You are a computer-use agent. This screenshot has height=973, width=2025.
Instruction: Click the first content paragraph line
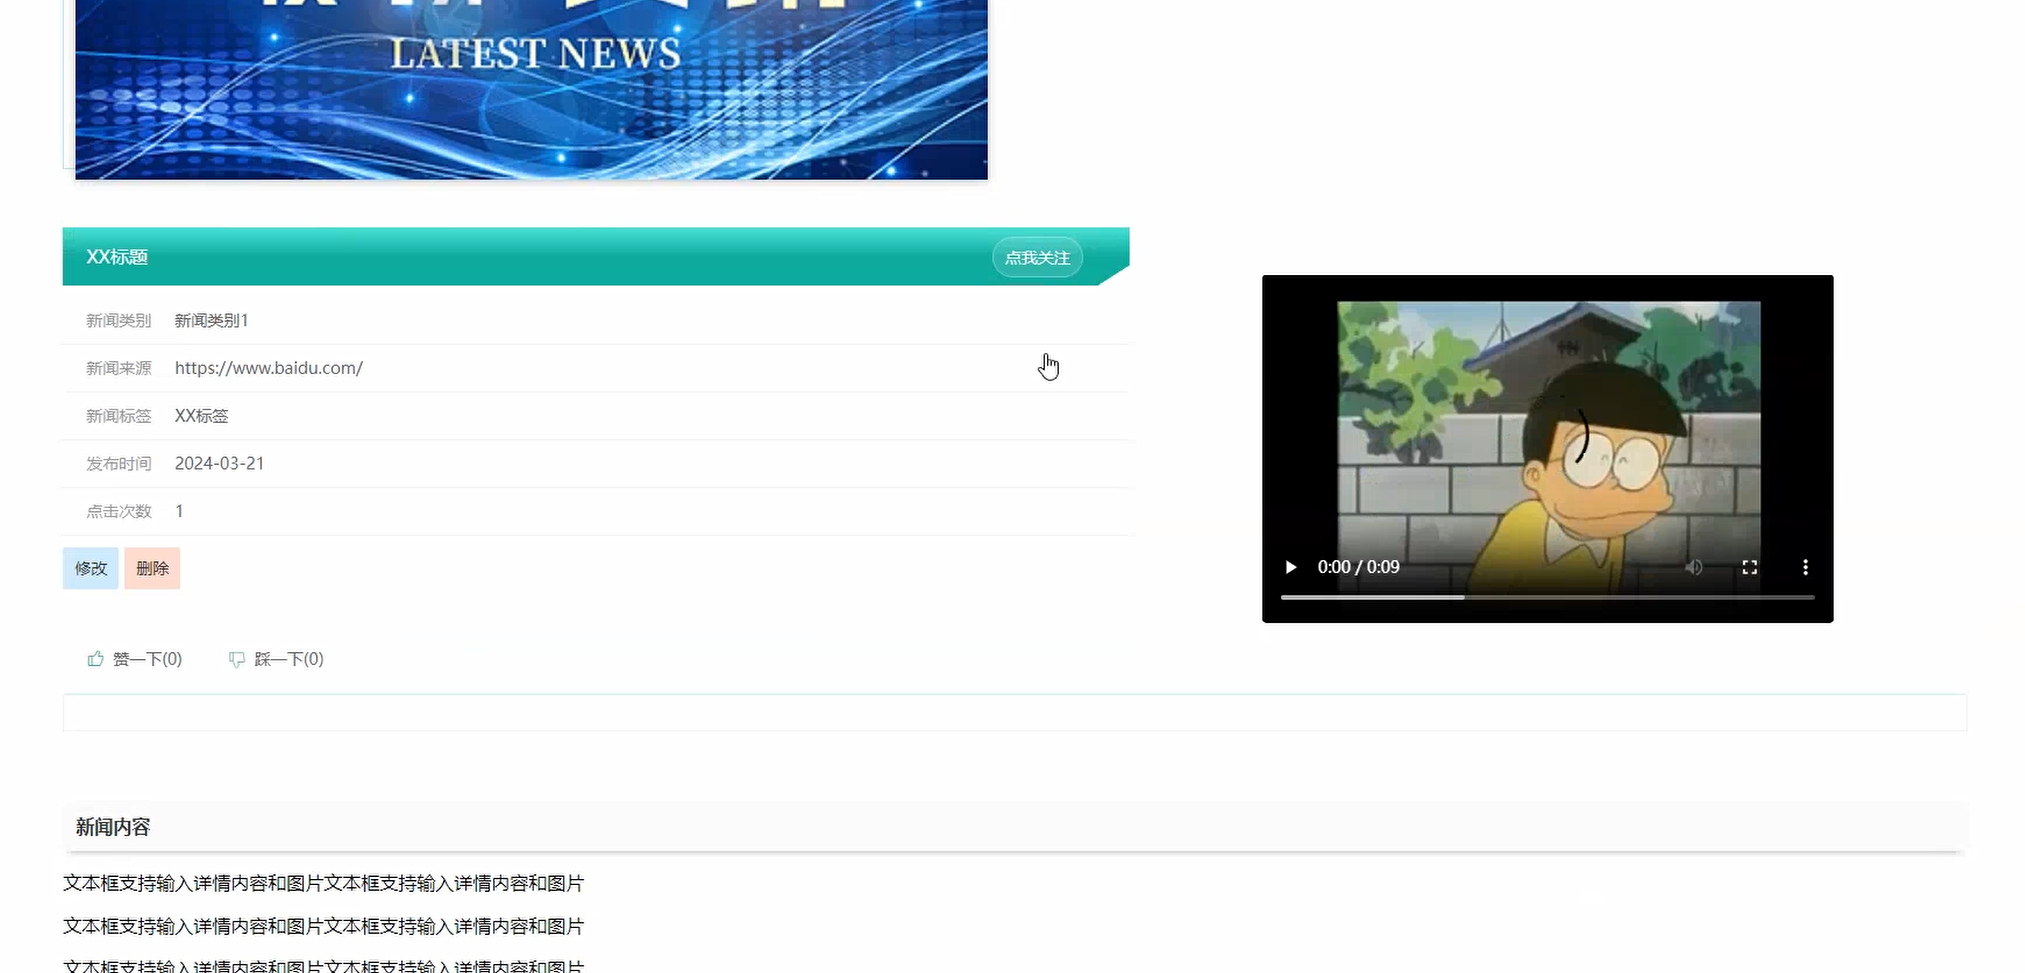click(x=324, y=883)
